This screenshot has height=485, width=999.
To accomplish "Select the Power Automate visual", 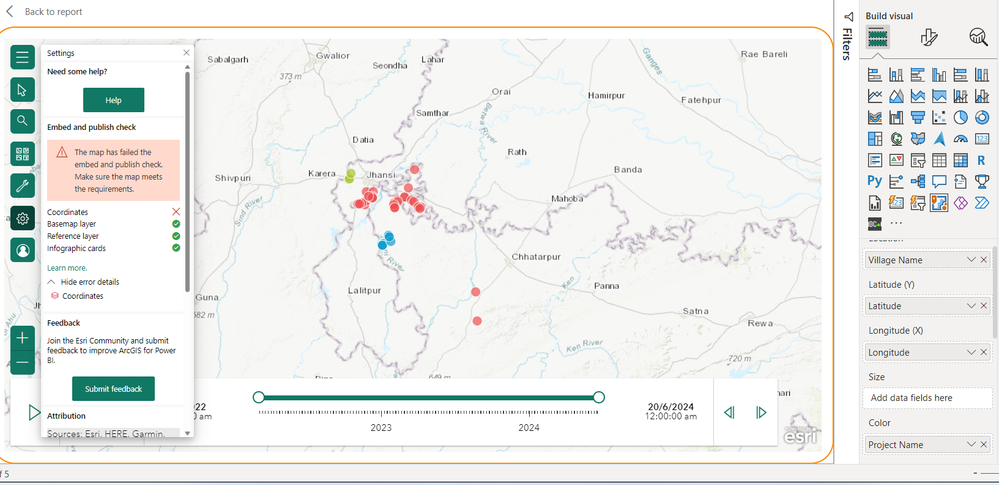I will pyautogui.click(x=982, y=203).
